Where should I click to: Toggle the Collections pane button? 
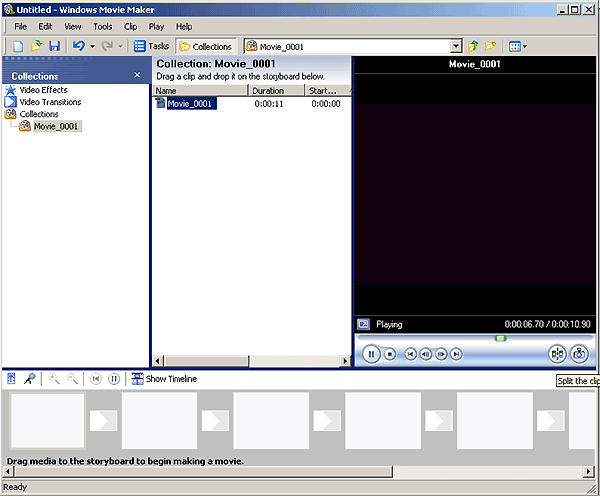[x=206, y=46]
